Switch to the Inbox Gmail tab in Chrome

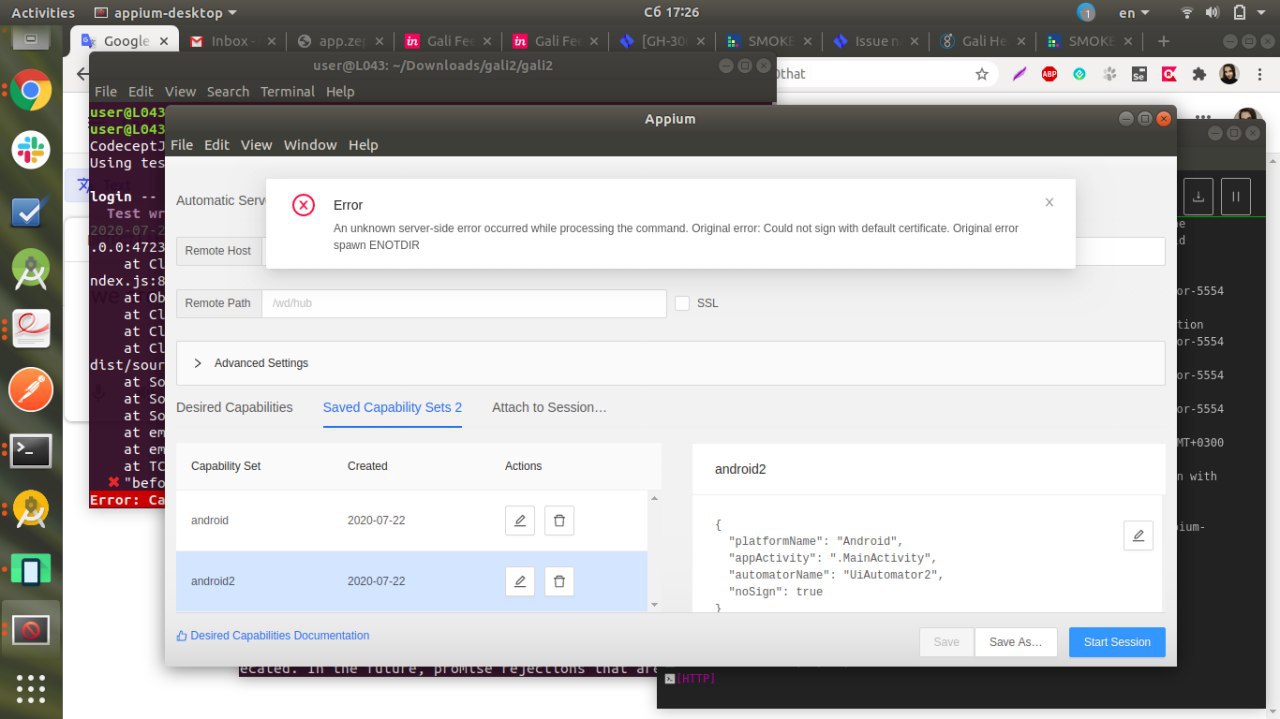pyautogui.click(x=231, y=41)
